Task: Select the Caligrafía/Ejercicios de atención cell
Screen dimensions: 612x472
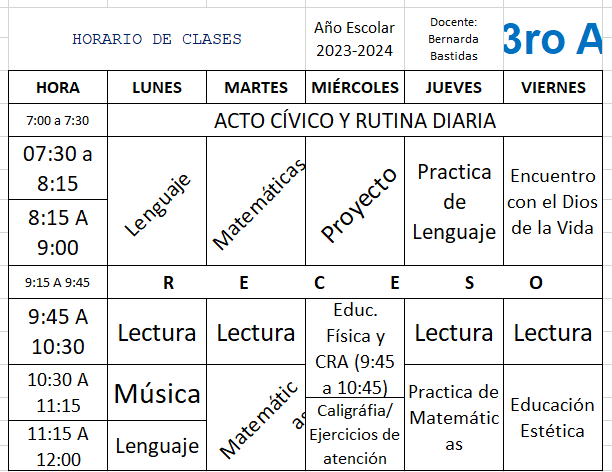Action: click(354, 434)
